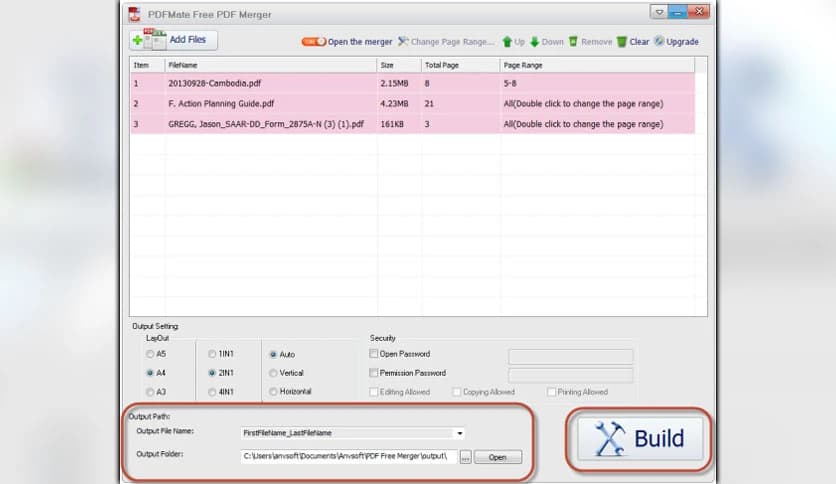Move file down with Down arrow
The image size is (836, 484).
click(x=546, y=42)
